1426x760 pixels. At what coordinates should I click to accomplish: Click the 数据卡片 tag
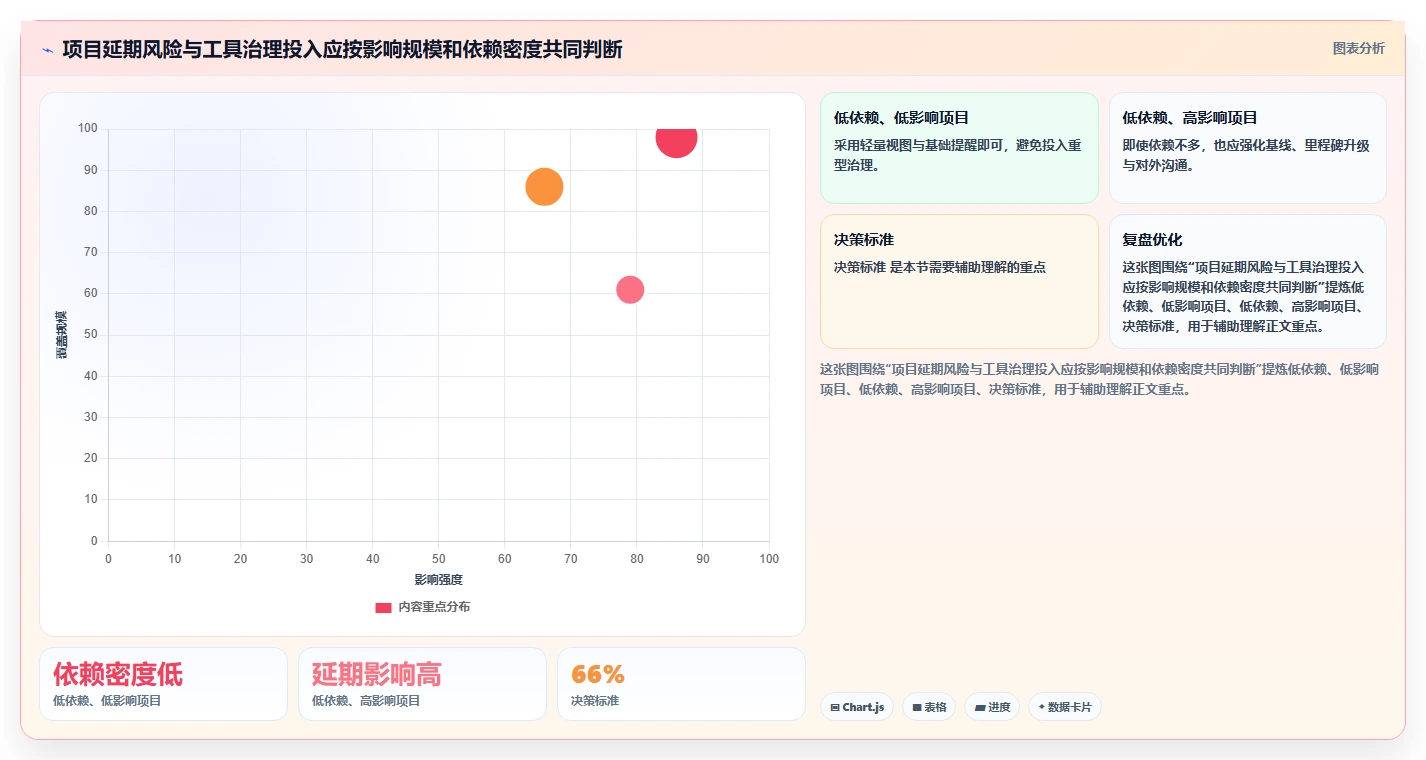click(x=1065, y=707)
